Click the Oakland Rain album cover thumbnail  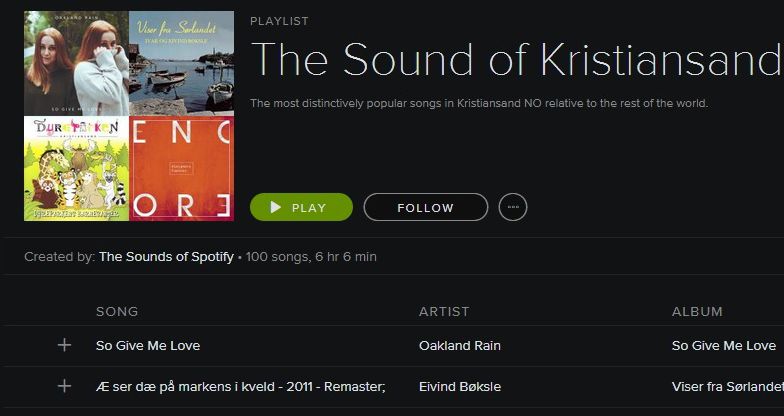click(76, 63)
